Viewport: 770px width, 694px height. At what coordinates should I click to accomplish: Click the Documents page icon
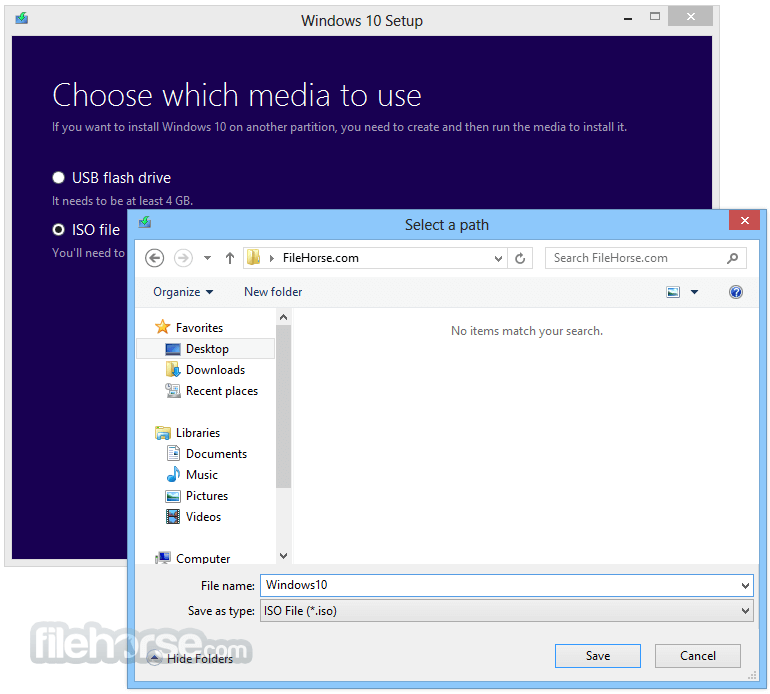pyautogui.click(x=173, y=453)
